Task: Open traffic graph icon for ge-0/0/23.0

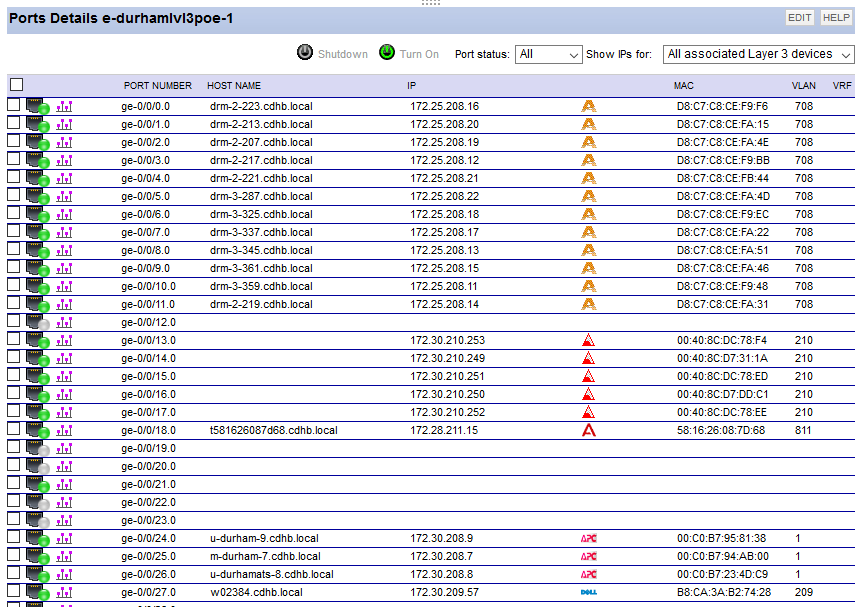Action: coord(64,521)
